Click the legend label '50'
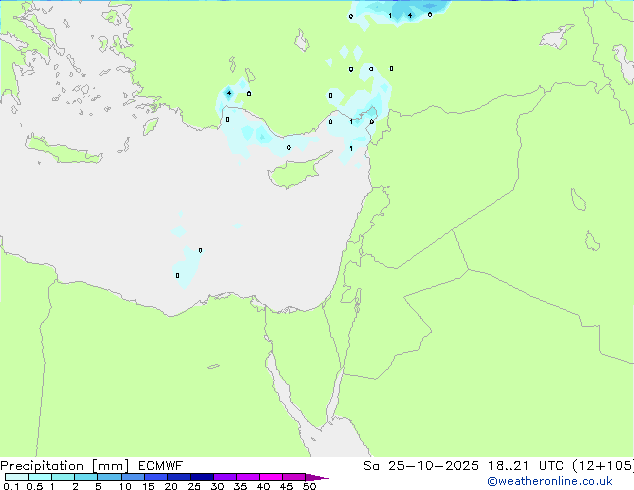Viewport: 634px width, 490px height. pyautogui.click(x=309, y=486)
